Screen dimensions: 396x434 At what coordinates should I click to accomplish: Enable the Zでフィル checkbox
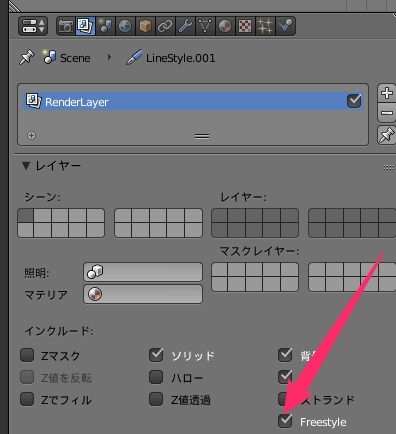[27, 399]
